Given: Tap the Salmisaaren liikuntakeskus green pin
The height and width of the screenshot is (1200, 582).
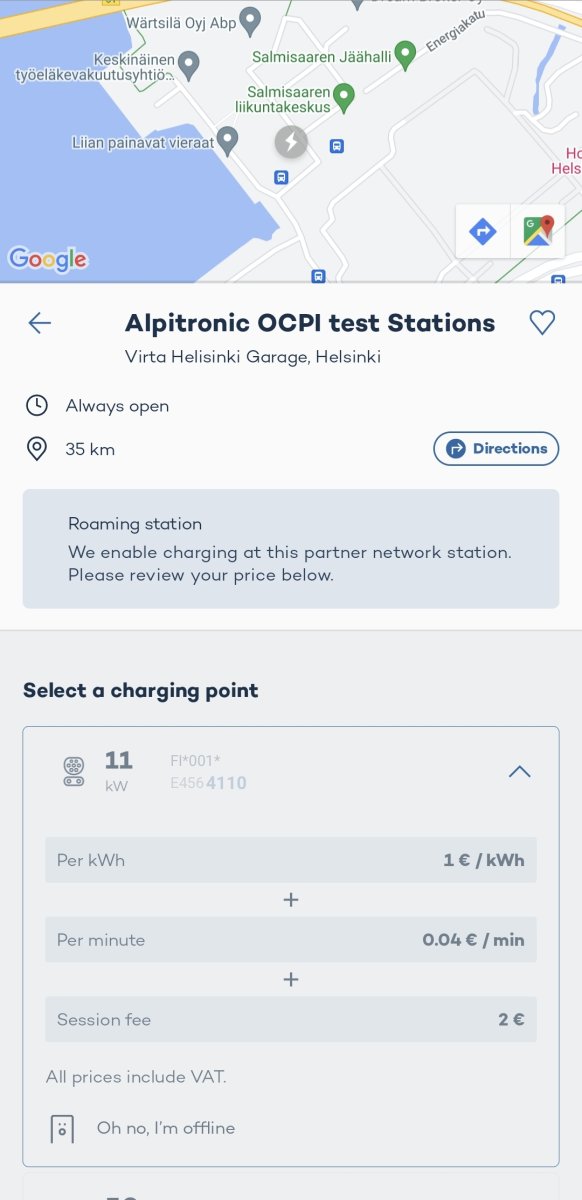Looking at the screenshot, I should (344, 97).
